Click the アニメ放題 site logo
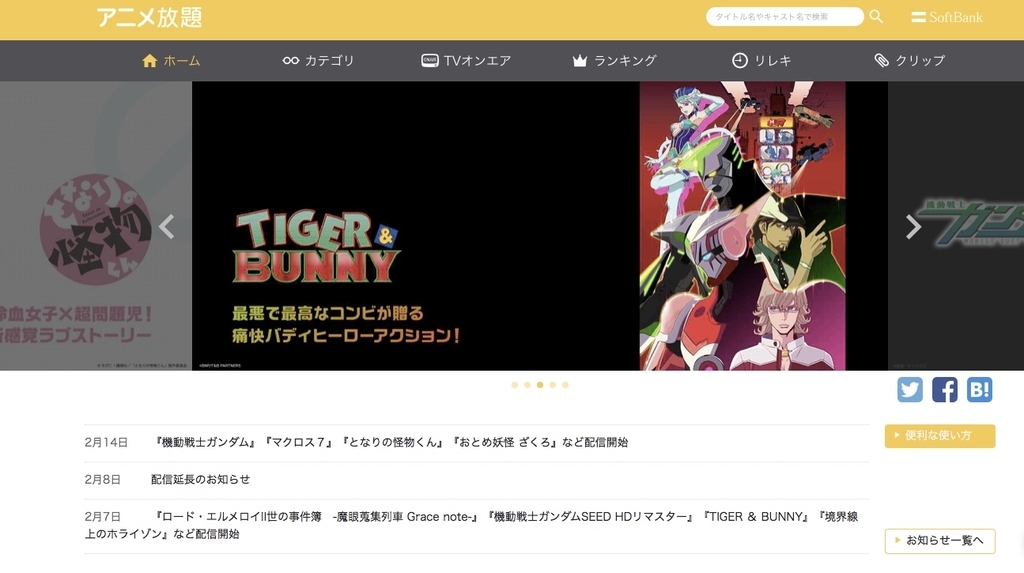Image resolution: width=1024 pixels, height=573 pixels. 150,18
